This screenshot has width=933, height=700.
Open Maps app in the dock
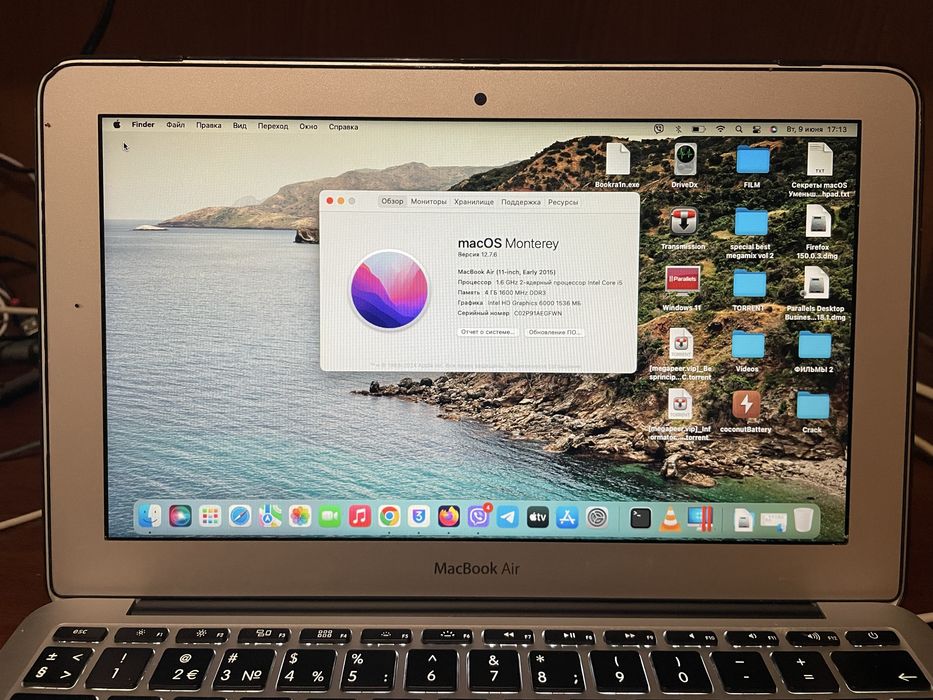[x=270, y=516]
